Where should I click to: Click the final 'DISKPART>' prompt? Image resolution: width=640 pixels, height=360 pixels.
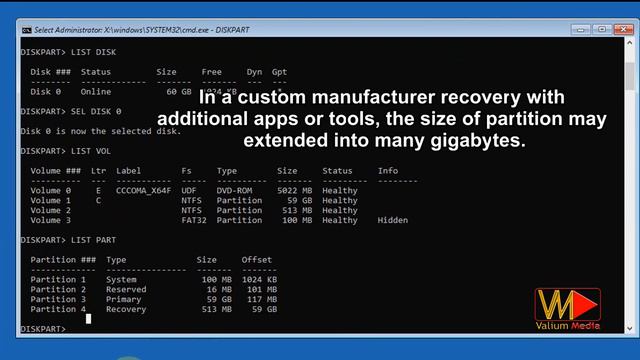(x=43, y=329)
